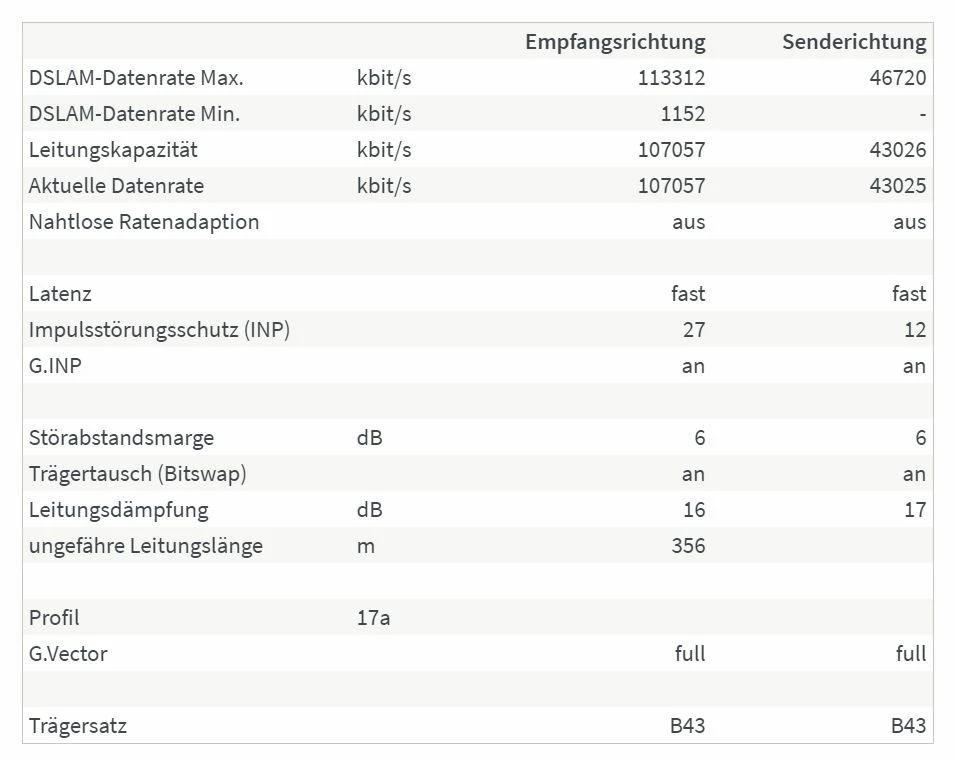Click the Empfangsrichtung column header
Image resolution: width=955 pixels, height=760 pixels.
pos(615,41)
